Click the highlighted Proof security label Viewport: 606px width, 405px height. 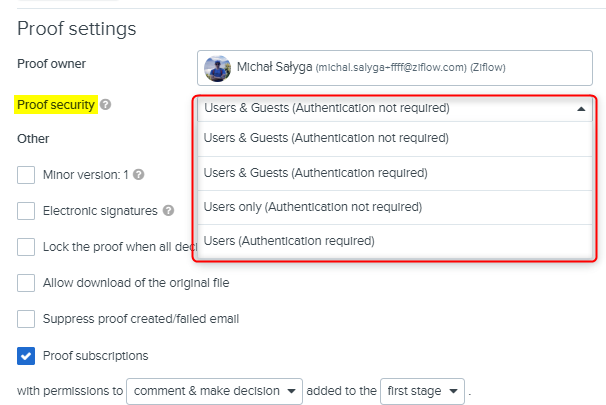[x=56, y=104]
